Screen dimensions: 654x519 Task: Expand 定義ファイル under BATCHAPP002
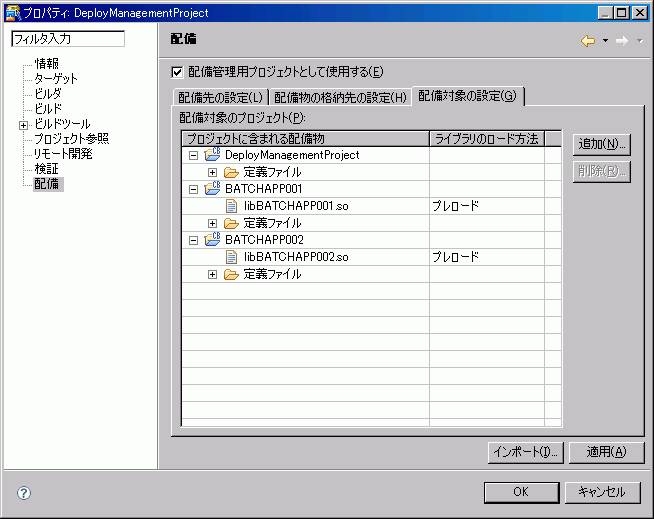pos(212,275)
